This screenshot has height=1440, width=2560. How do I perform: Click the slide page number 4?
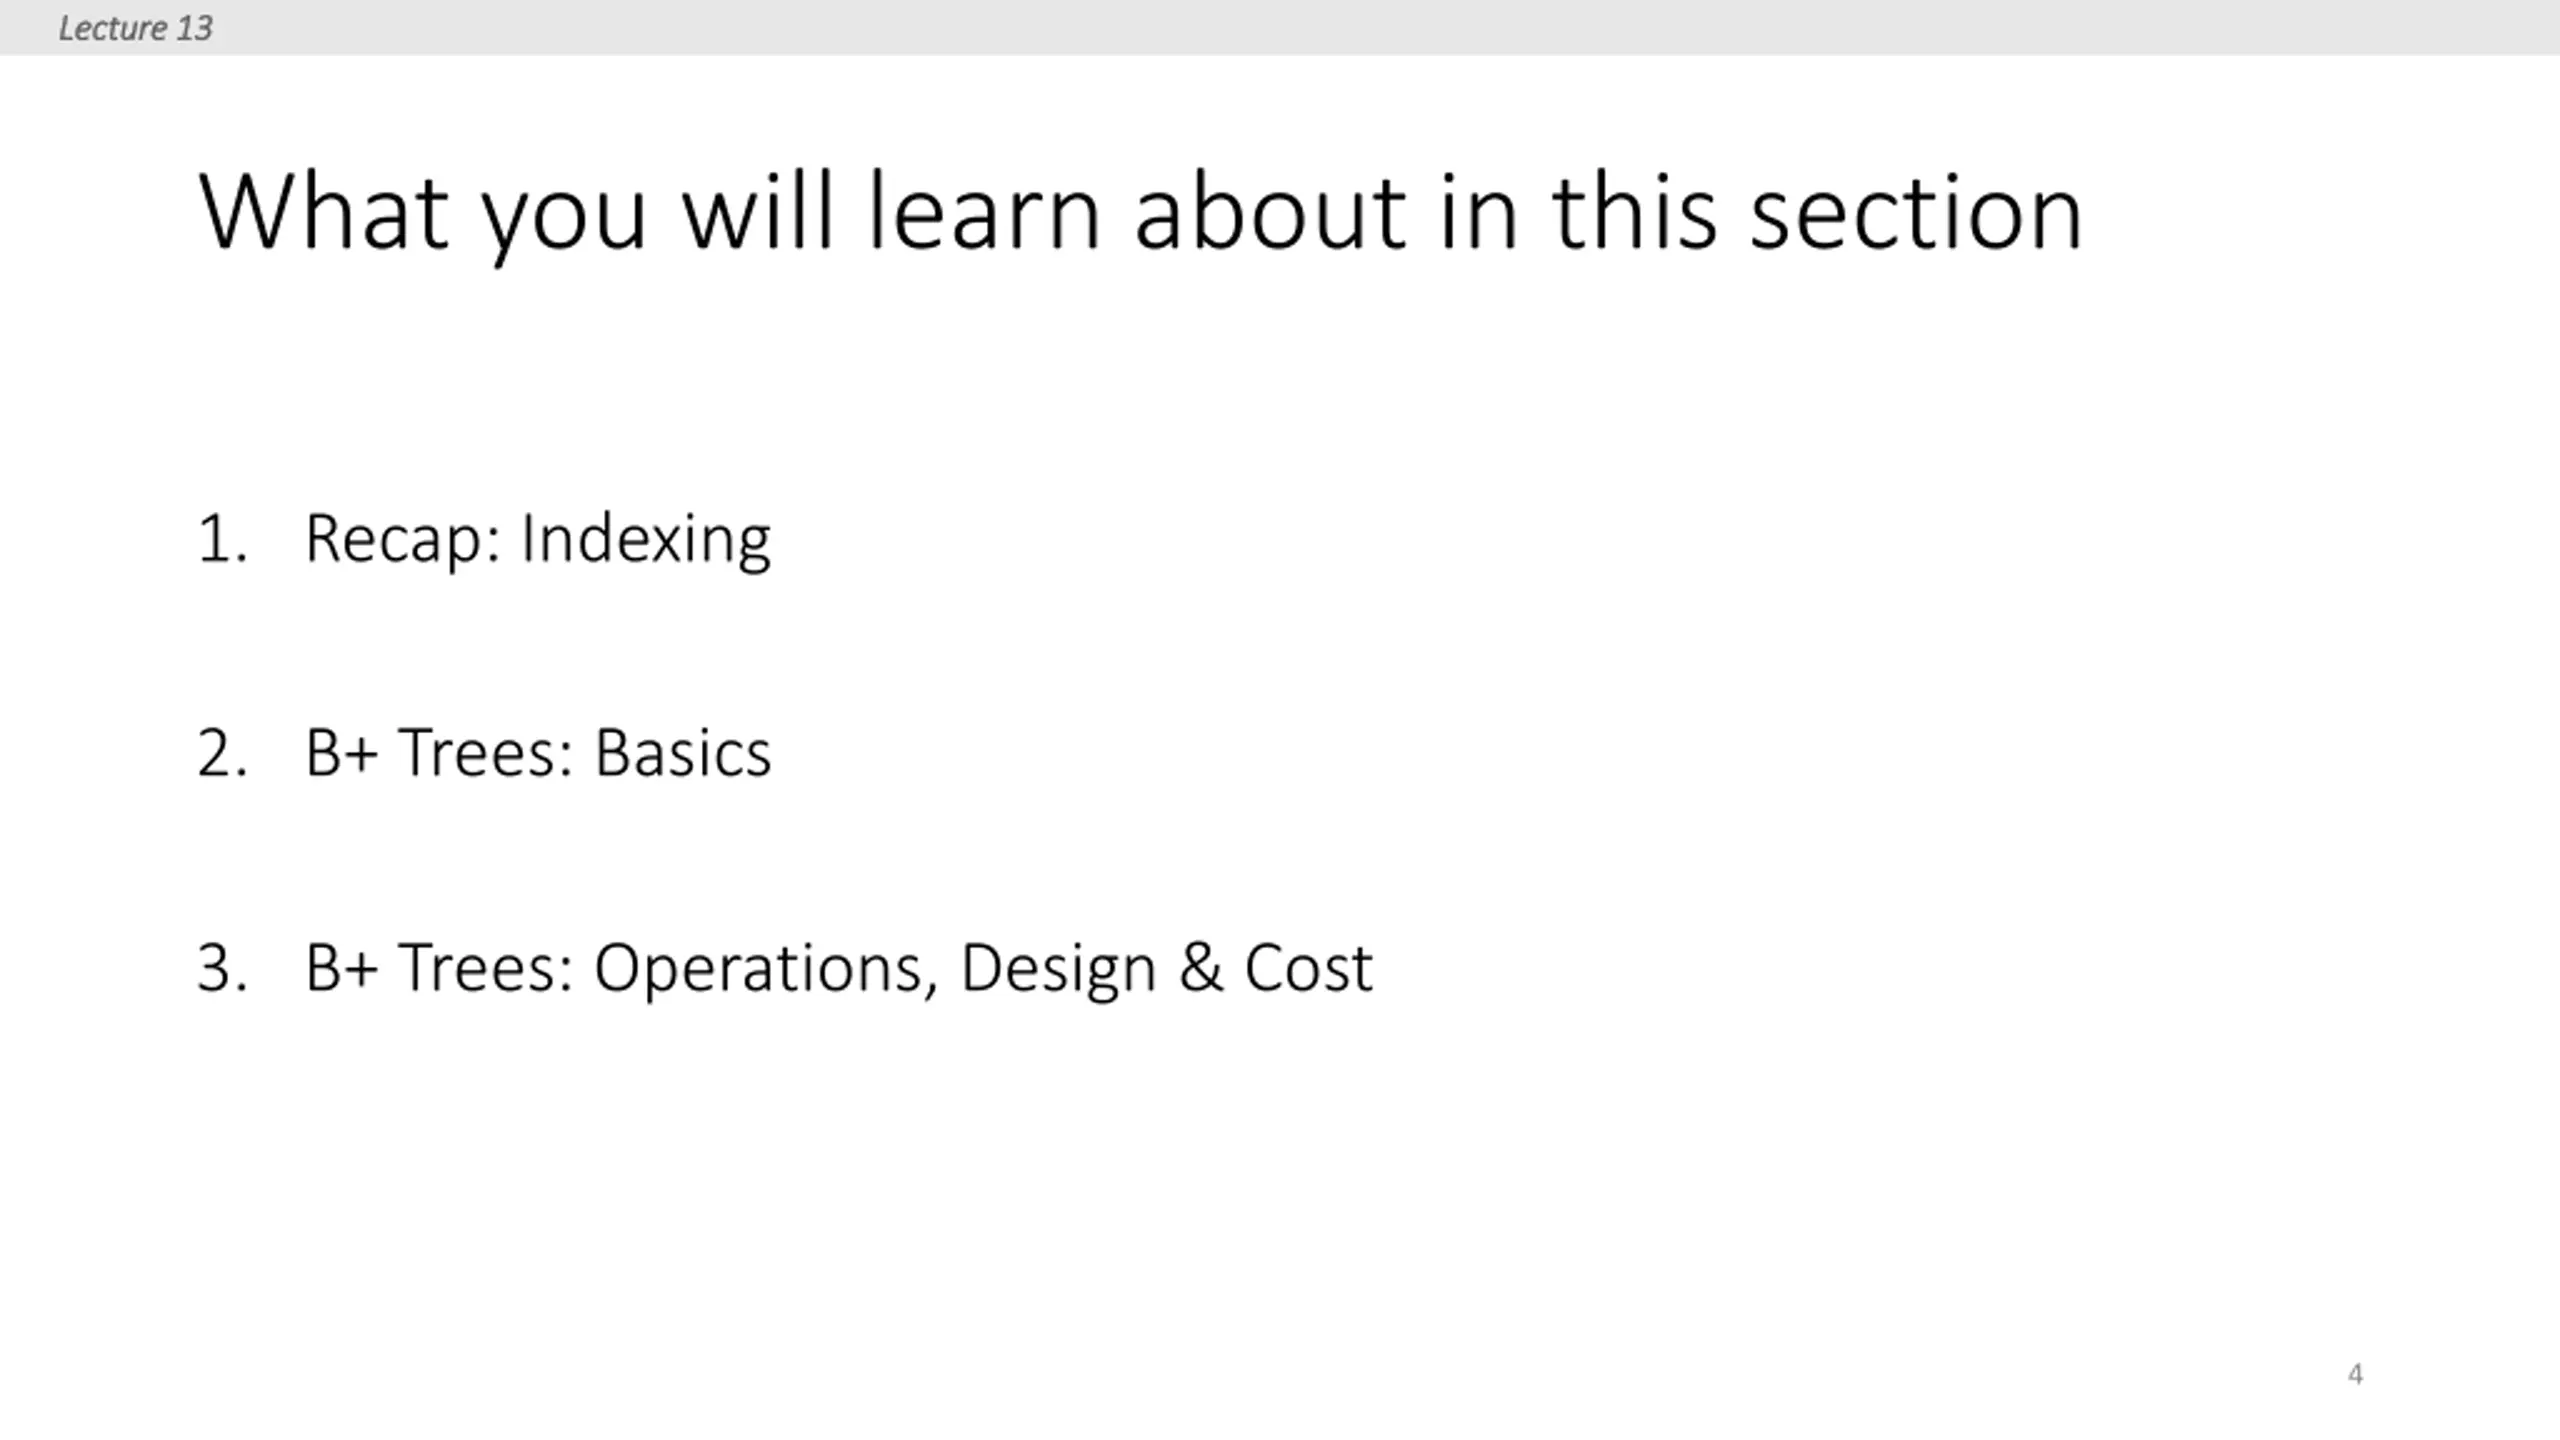(2355, 1374)
